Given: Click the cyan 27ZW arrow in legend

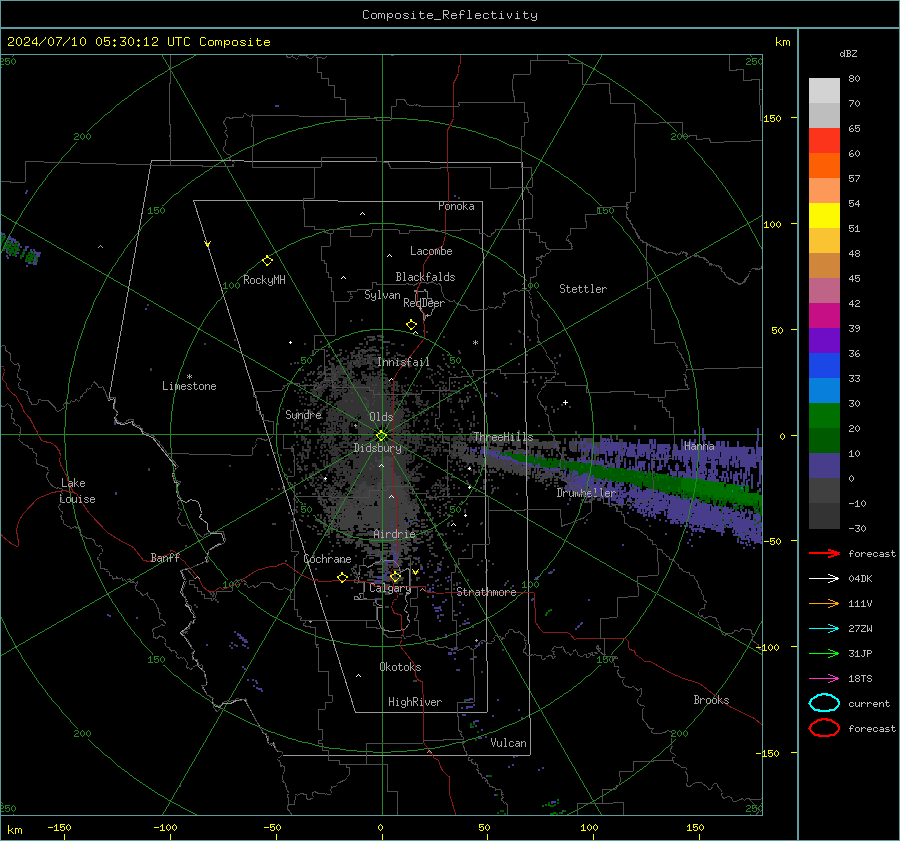Looking at the screenshot, I should pyautogui.click(x=824, y=629).
